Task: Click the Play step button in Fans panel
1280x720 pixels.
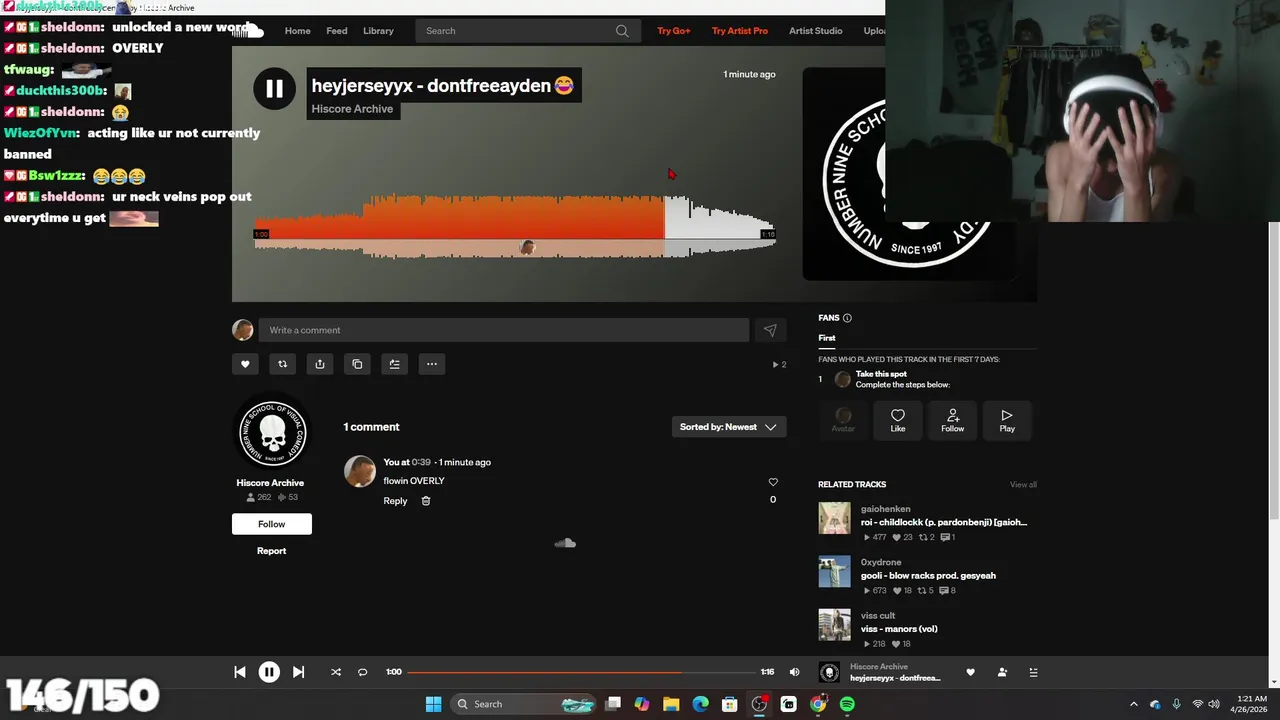Action: coord(1007,421)
